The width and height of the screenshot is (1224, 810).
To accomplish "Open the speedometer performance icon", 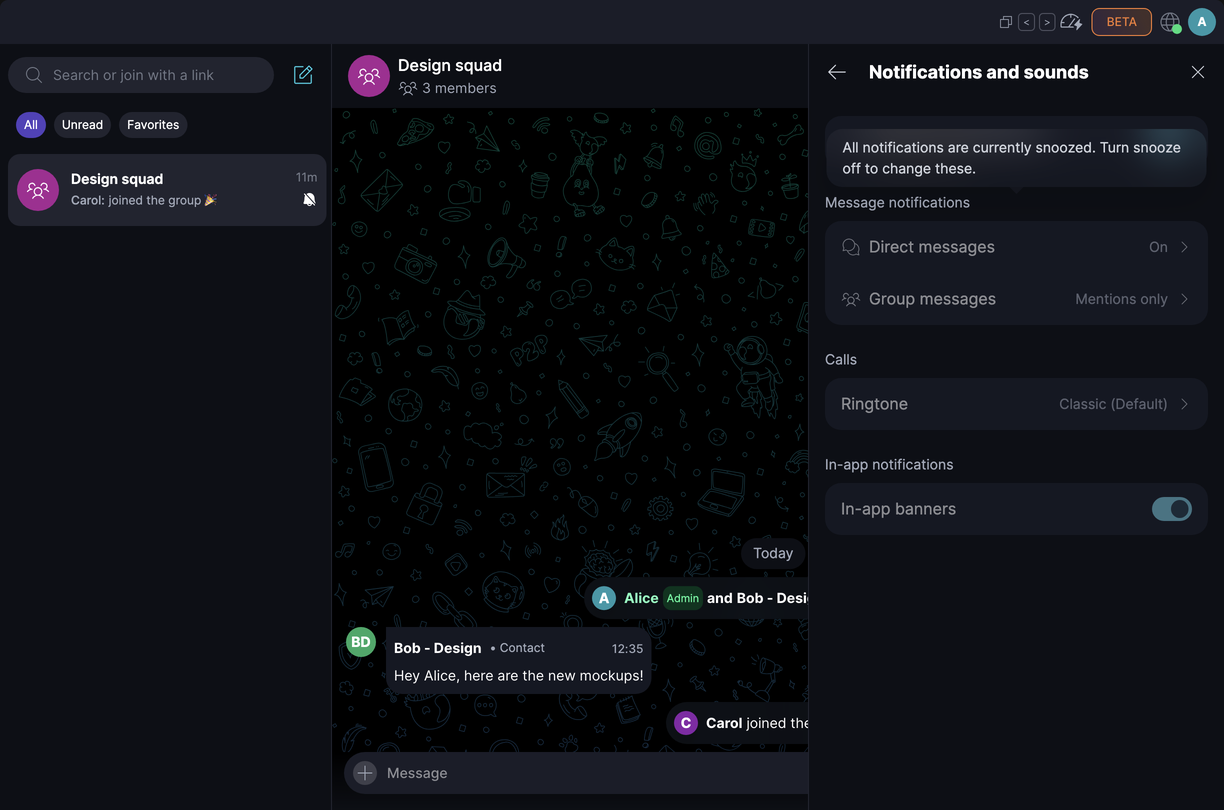I will (x=1071, y=22).
